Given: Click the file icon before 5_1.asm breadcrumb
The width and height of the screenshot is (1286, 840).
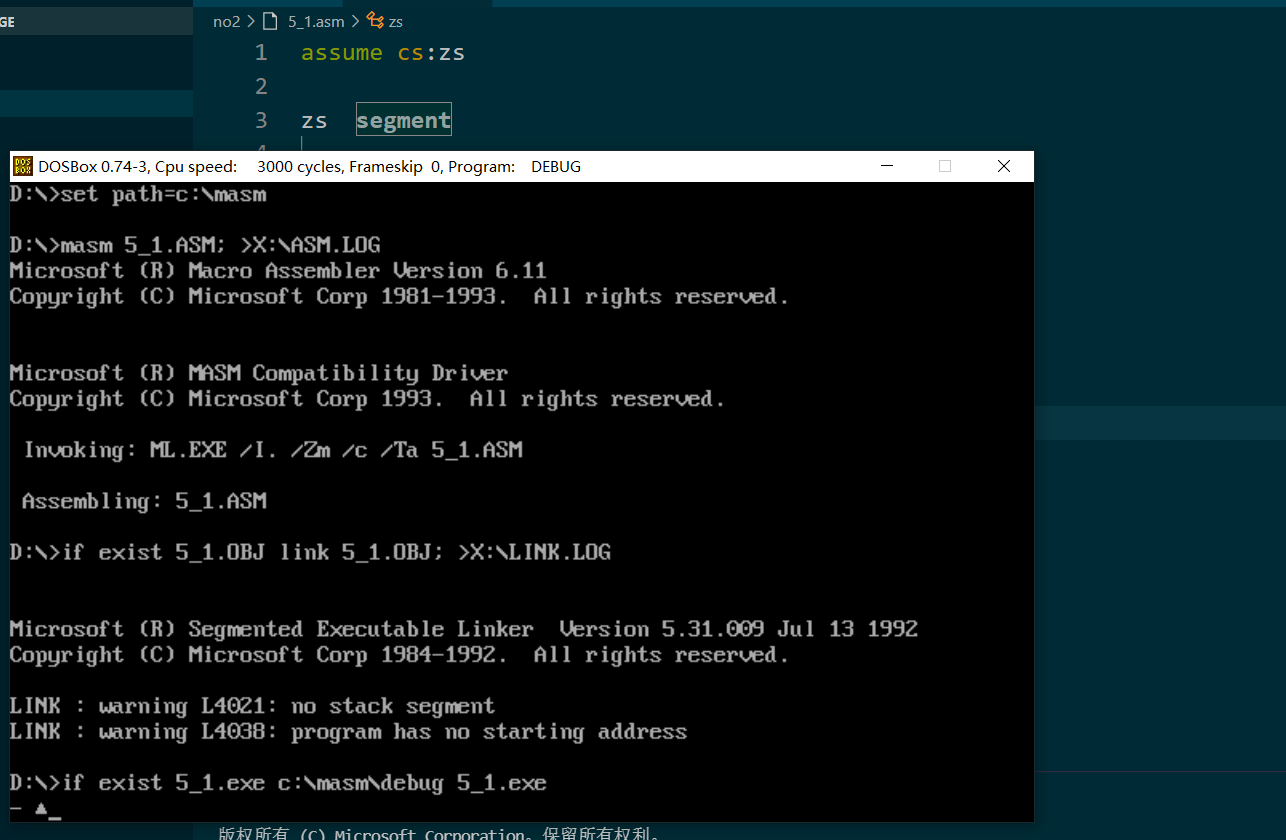Looking at the screenshot, I should (270, 21).
